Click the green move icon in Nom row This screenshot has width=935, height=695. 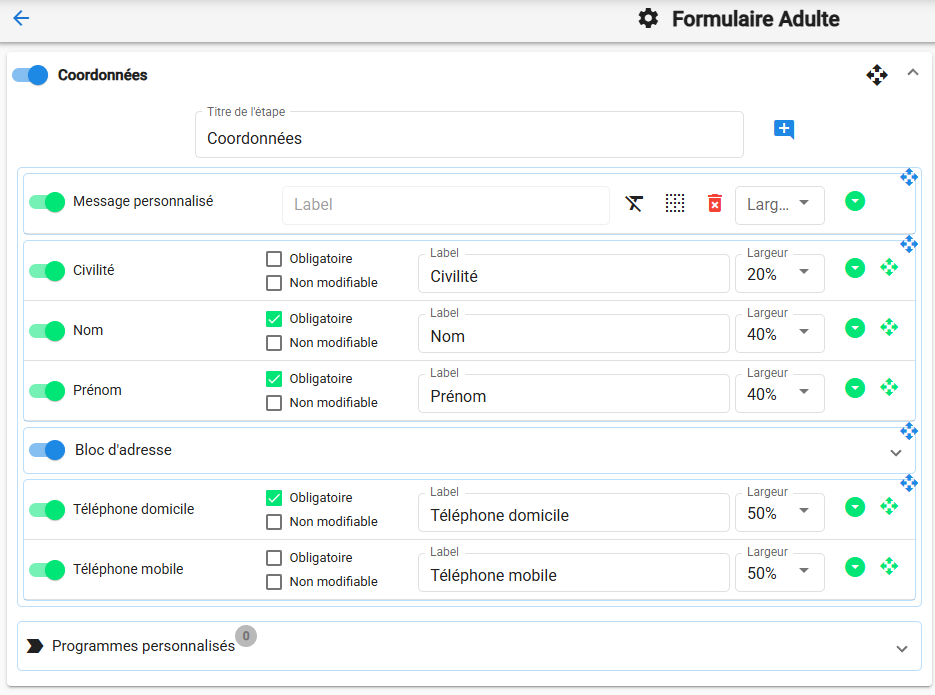point(889,328)
